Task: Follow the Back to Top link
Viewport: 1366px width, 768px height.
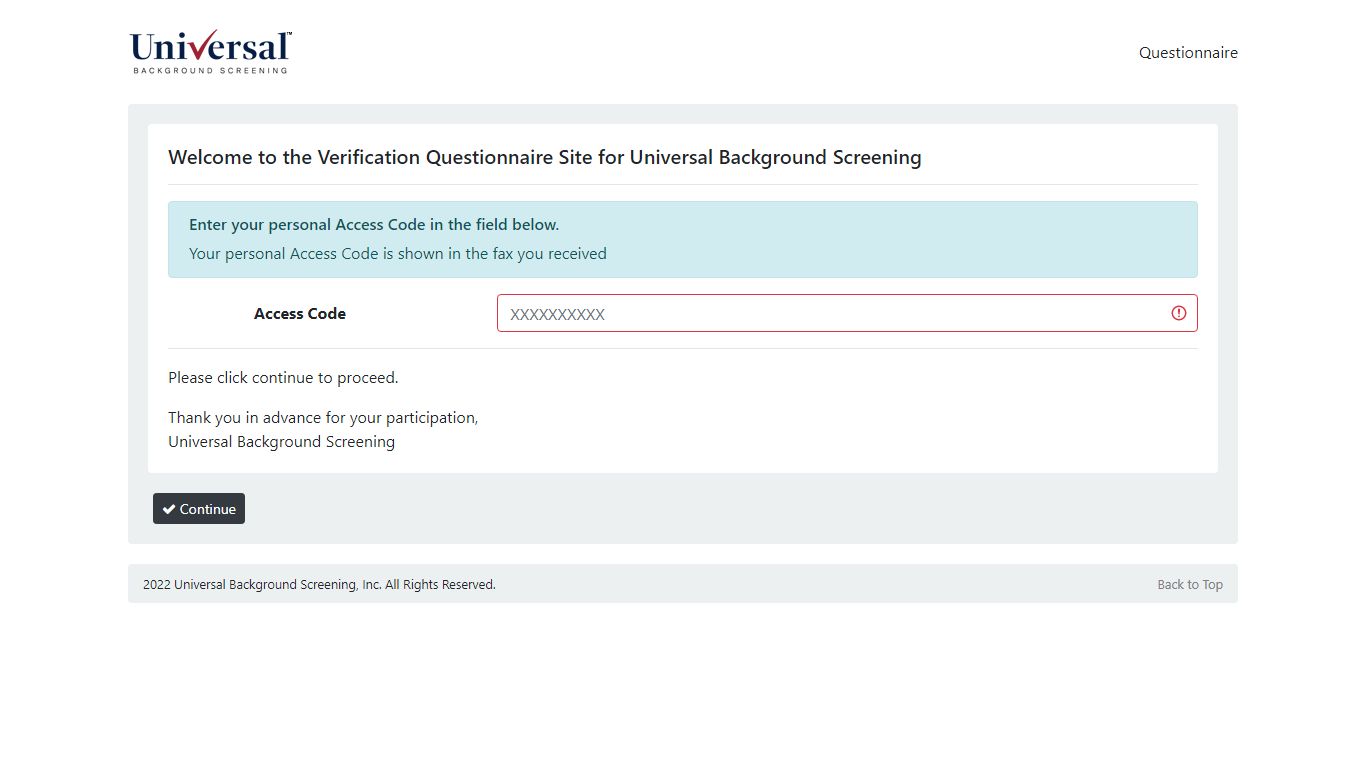Action: pyautogui.click(x=1190, y=585)
